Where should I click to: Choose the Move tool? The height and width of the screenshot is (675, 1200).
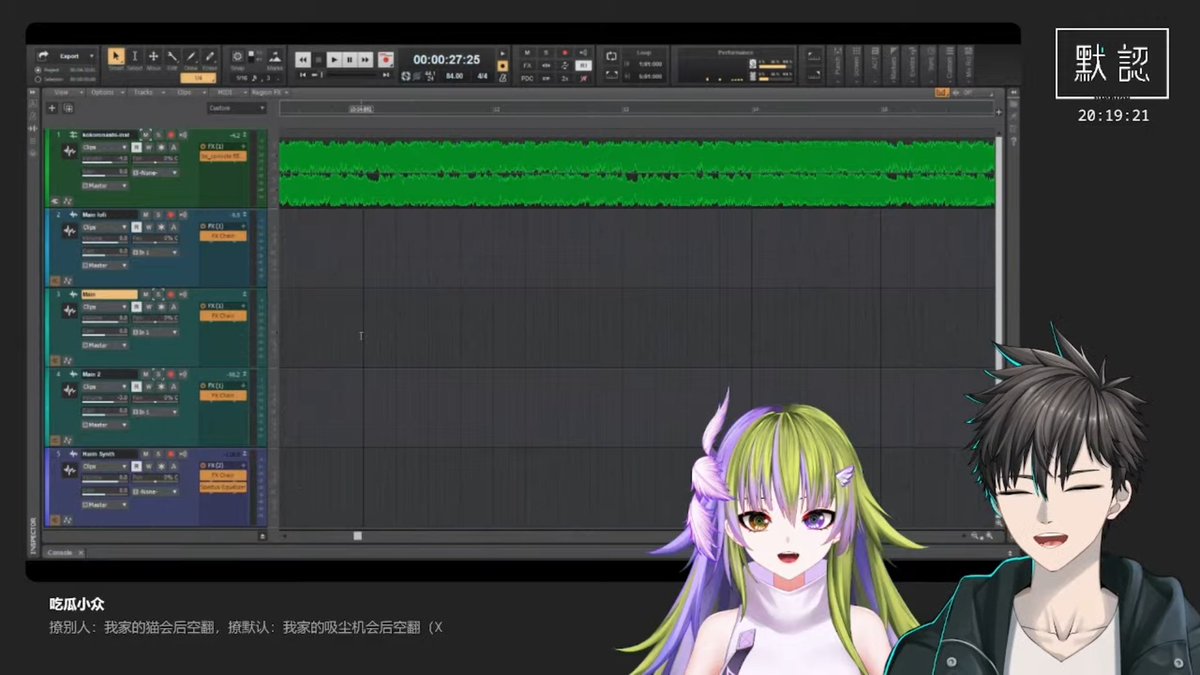pyautogui.click(x=154, y=57)
